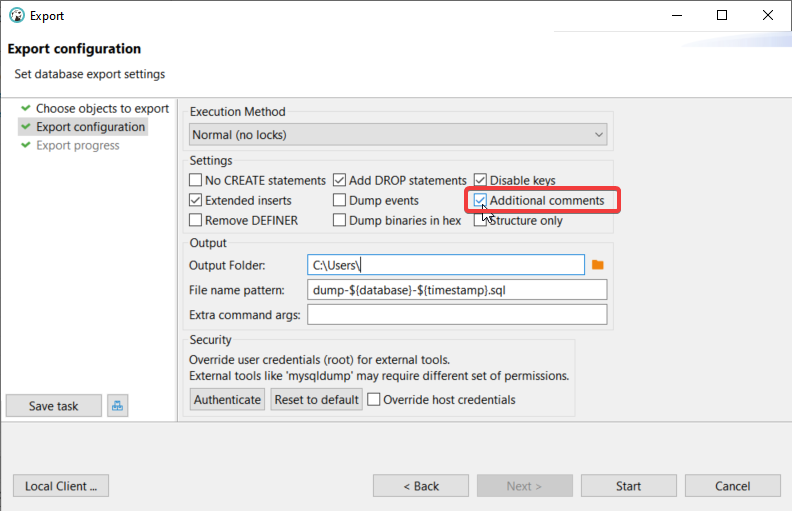Minimize the Export window
This screenshot has width=792, height=511.
(677, 15)
